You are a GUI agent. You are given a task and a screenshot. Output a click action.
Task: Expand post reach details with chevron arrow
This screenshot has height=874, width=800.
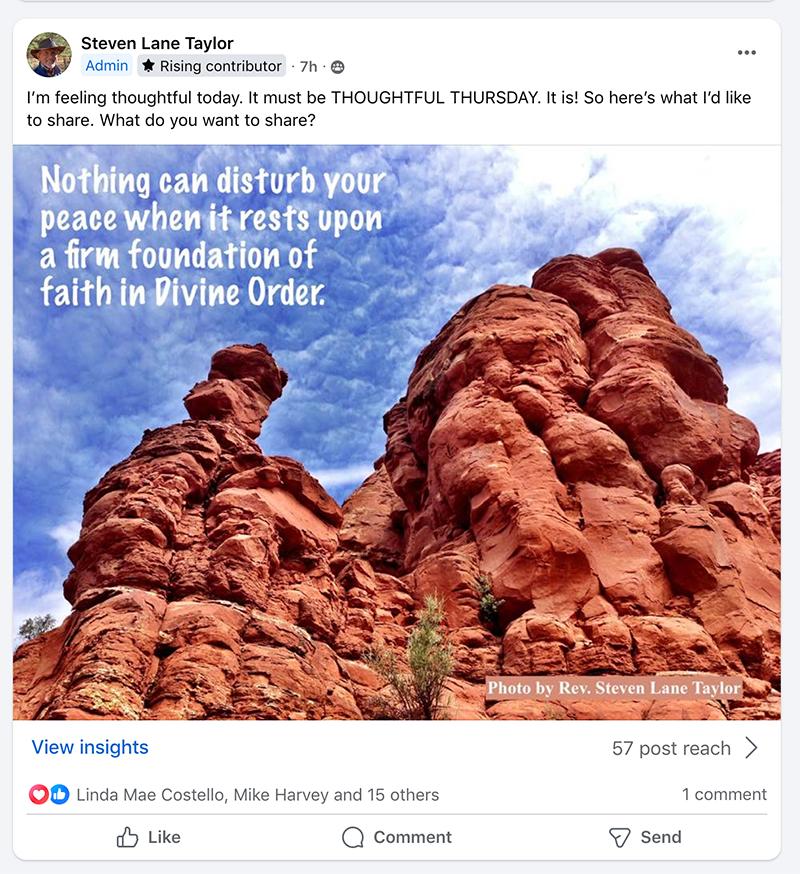point(751,748)
